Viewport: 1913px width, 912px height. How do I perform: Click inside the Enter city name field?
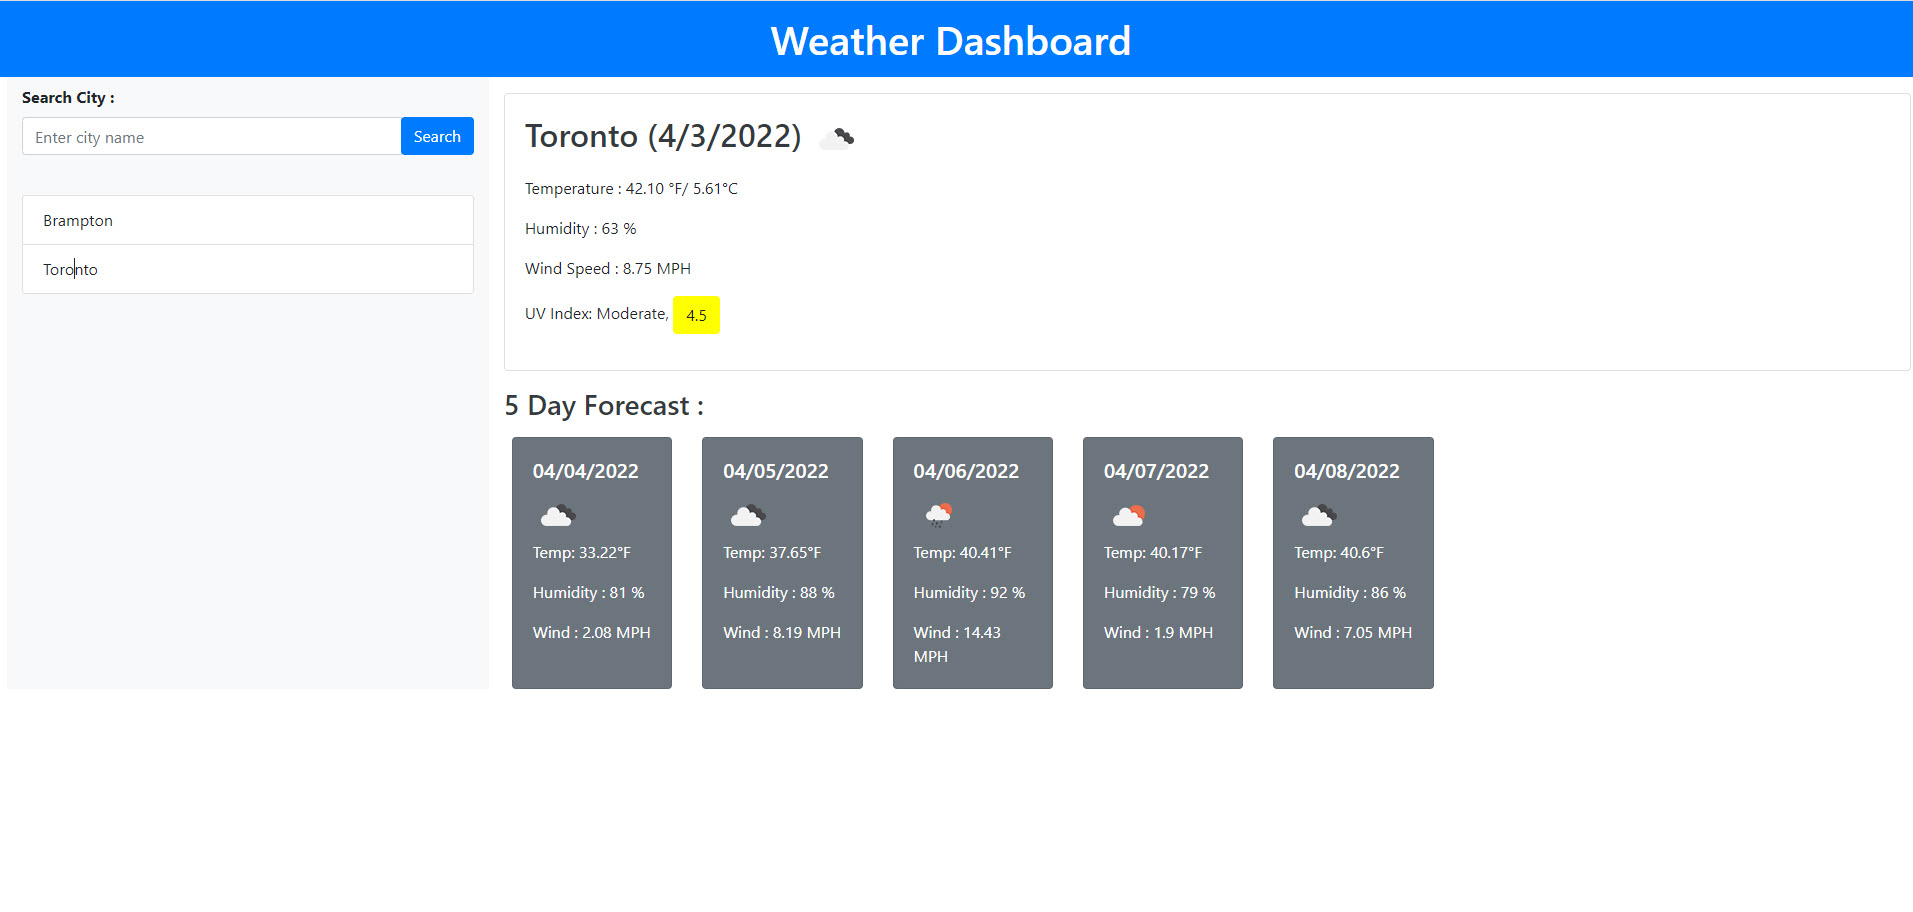pyautogui.click(x=211, y=136)
